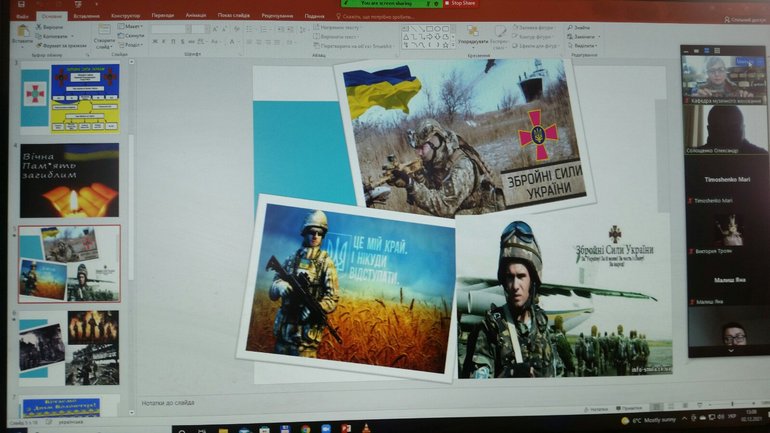Click Find (Знайти) search command
Screen dimensions: 770x433
(x=579, y=27)
